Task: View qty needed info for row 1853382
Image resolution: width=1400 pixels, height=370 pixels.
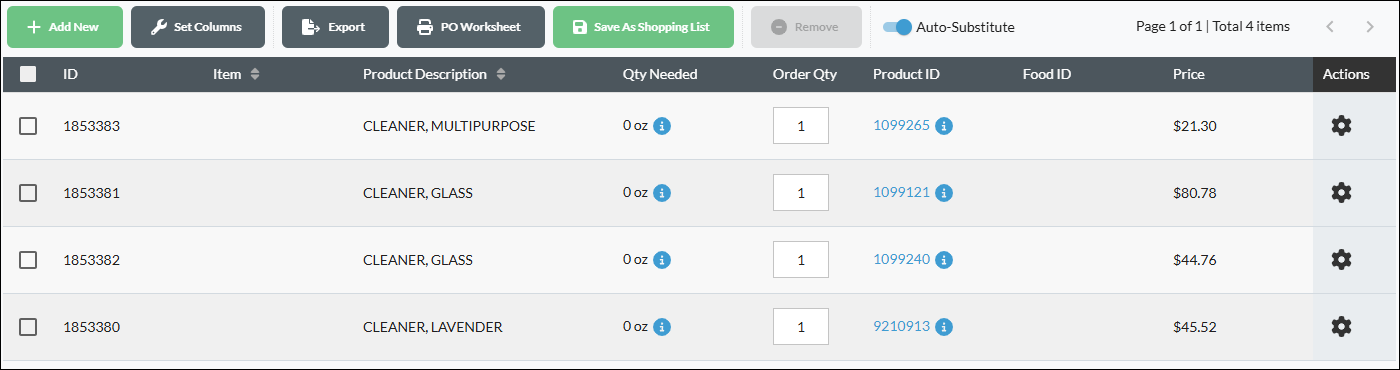Action: point(662,260)
